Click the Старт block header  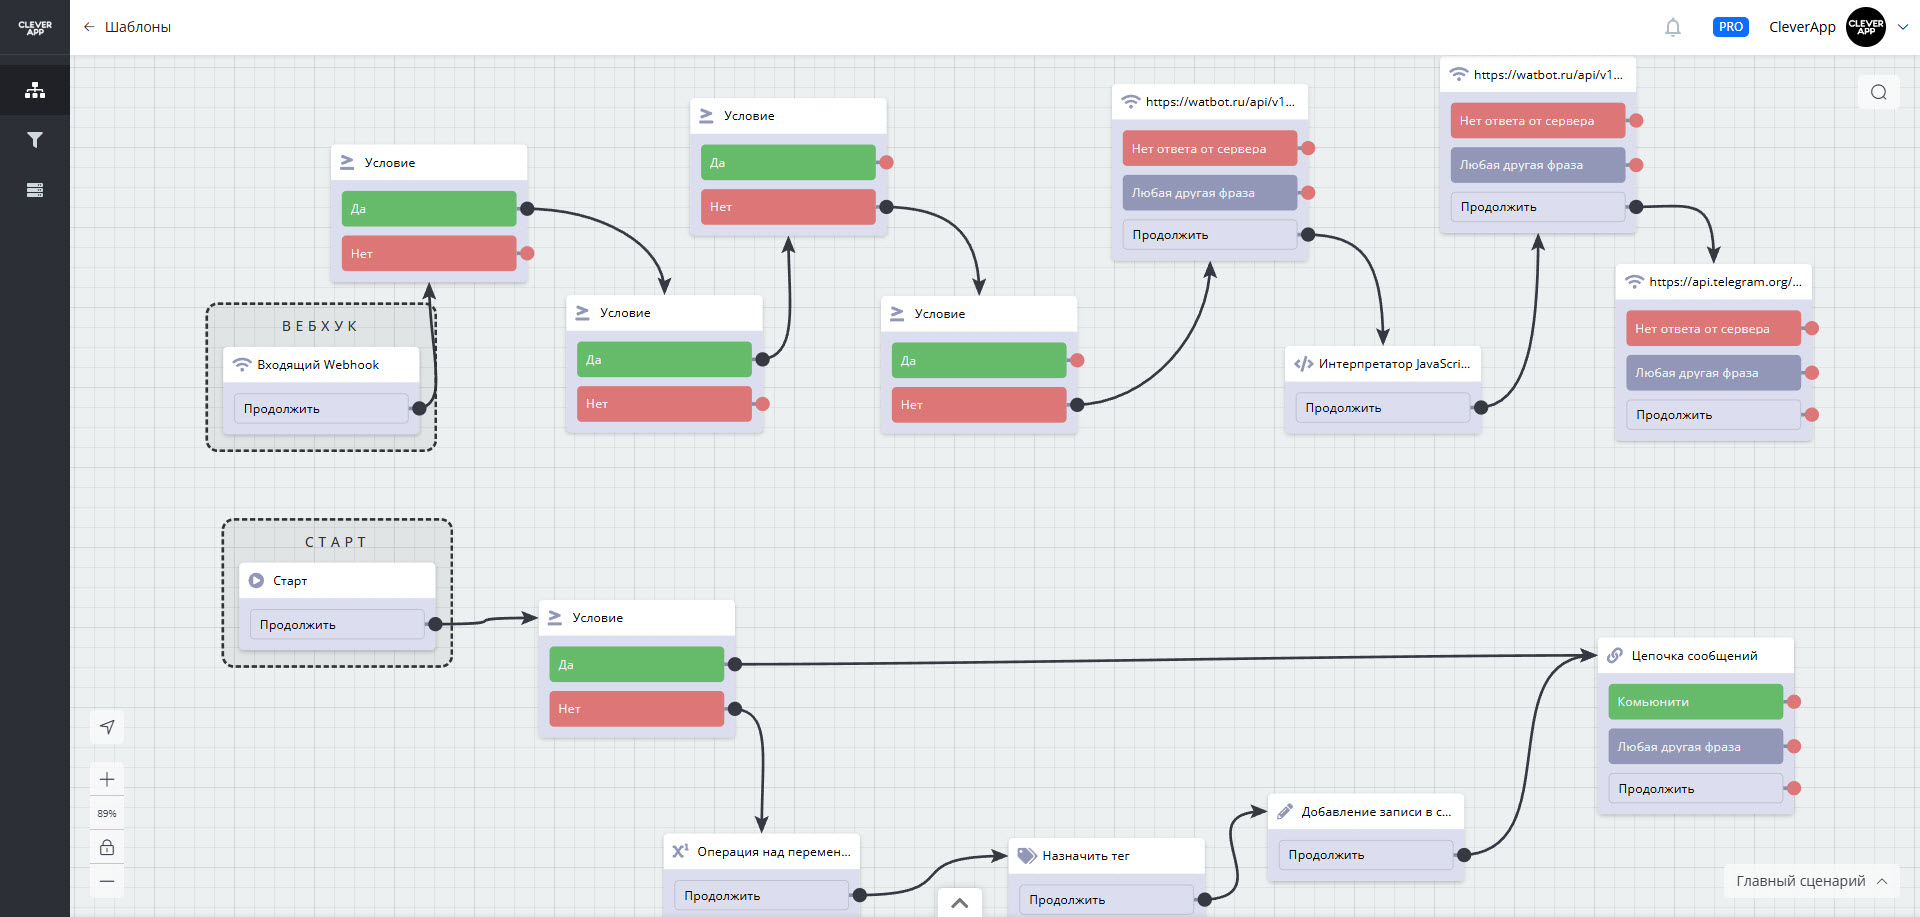coord(336,581)
